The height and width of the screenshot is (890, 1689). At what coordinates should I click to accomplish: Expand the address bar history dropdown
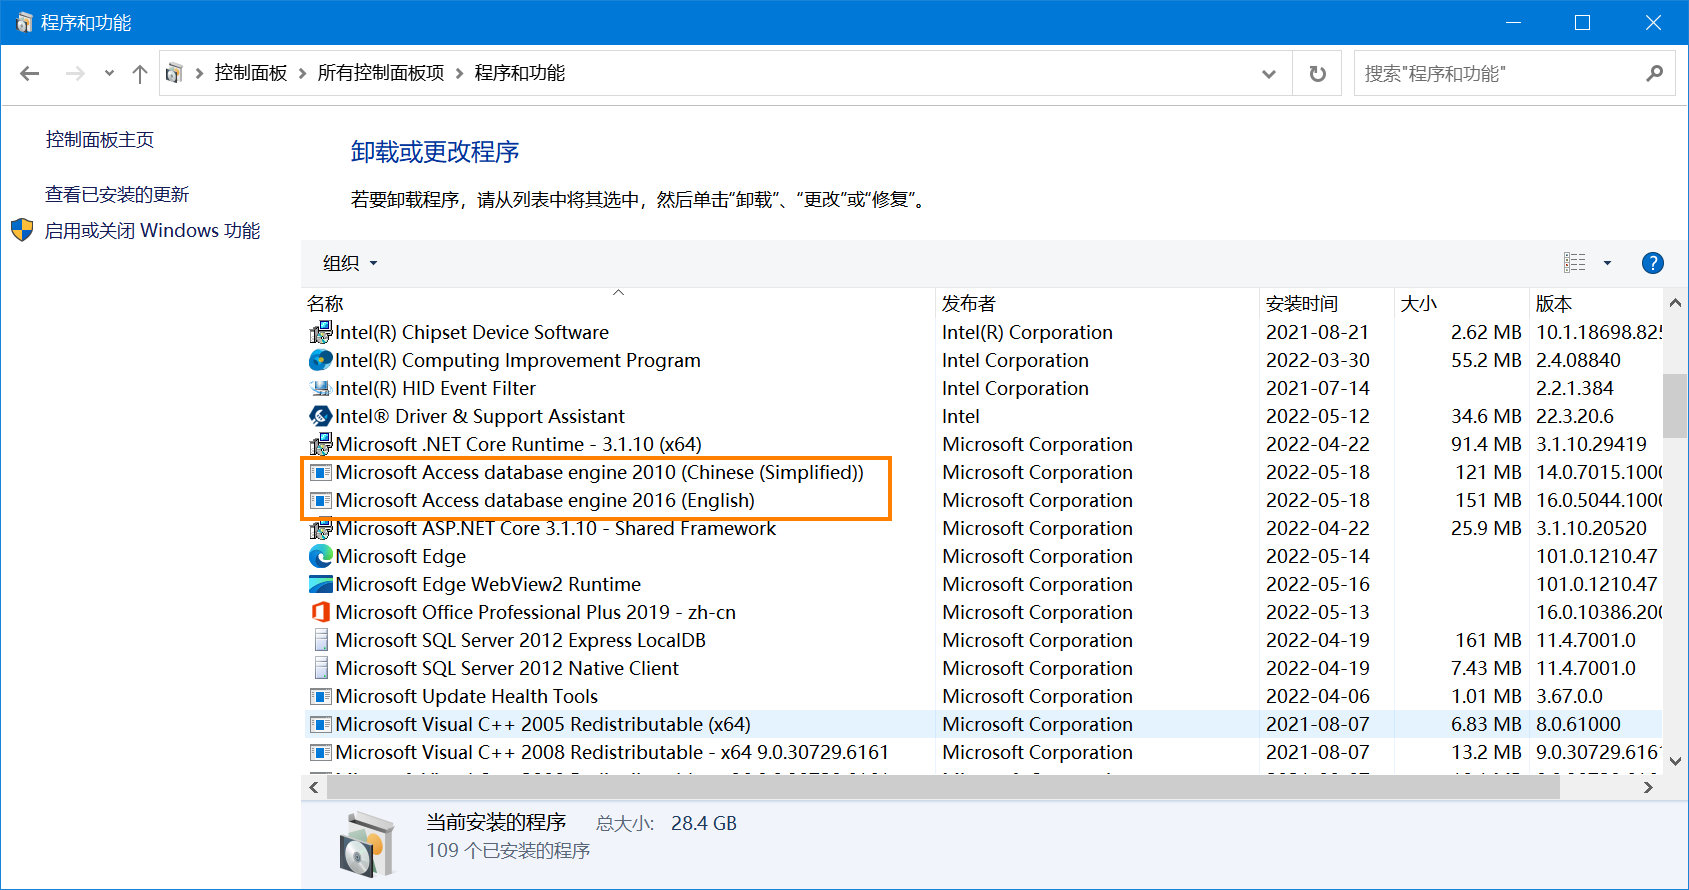pyautogui.click(x=1269, y=73)
